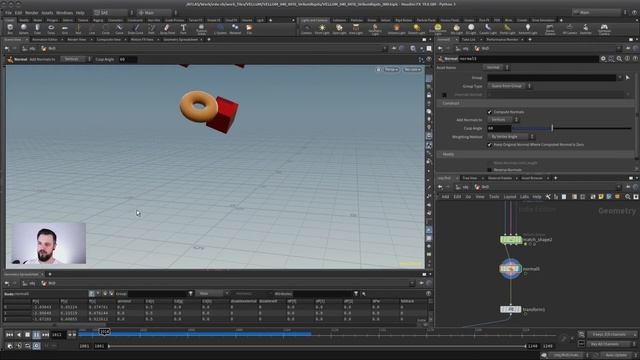Jump to first frame in playbar
Viewport: 640px width, 360px height.
[9, 335]
